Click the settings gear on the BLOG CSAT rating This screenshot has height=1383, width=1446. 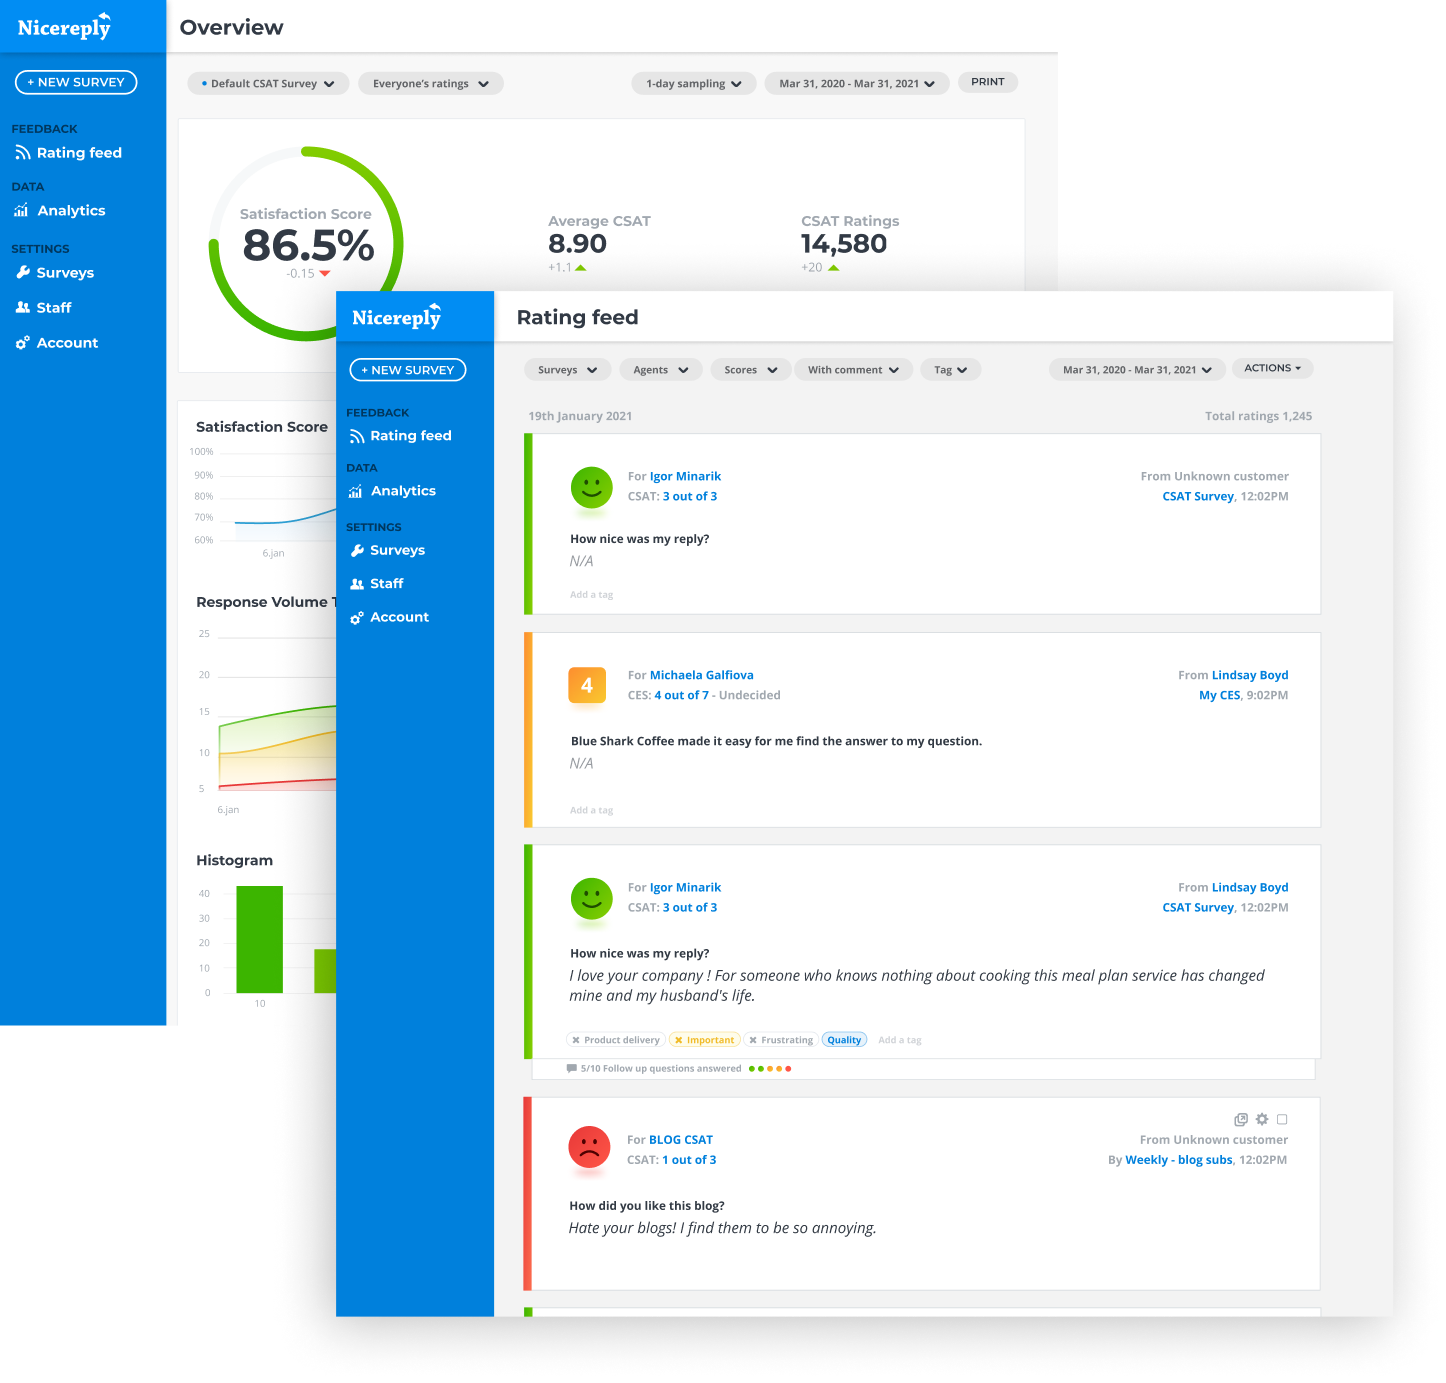click(x=1261, y=1119)
